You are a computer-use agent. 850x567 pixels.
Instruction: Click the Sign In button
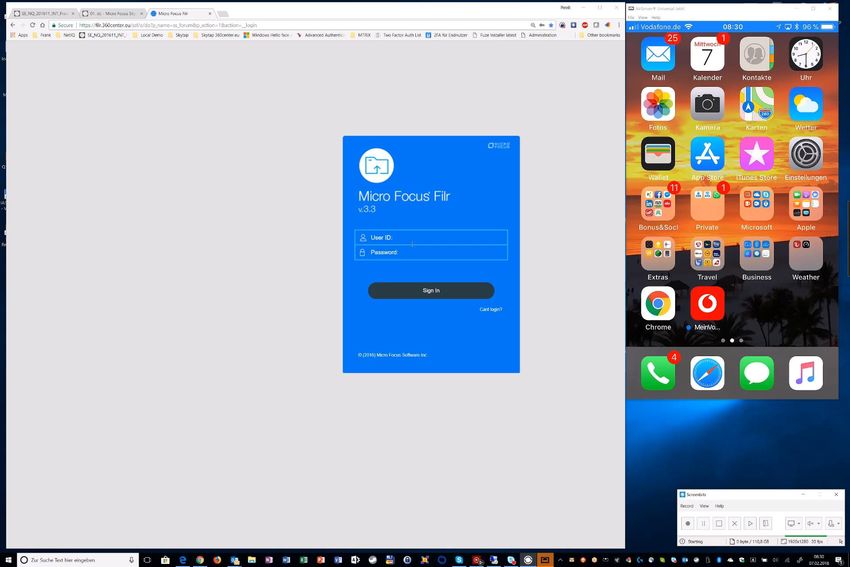coord(431,291)
